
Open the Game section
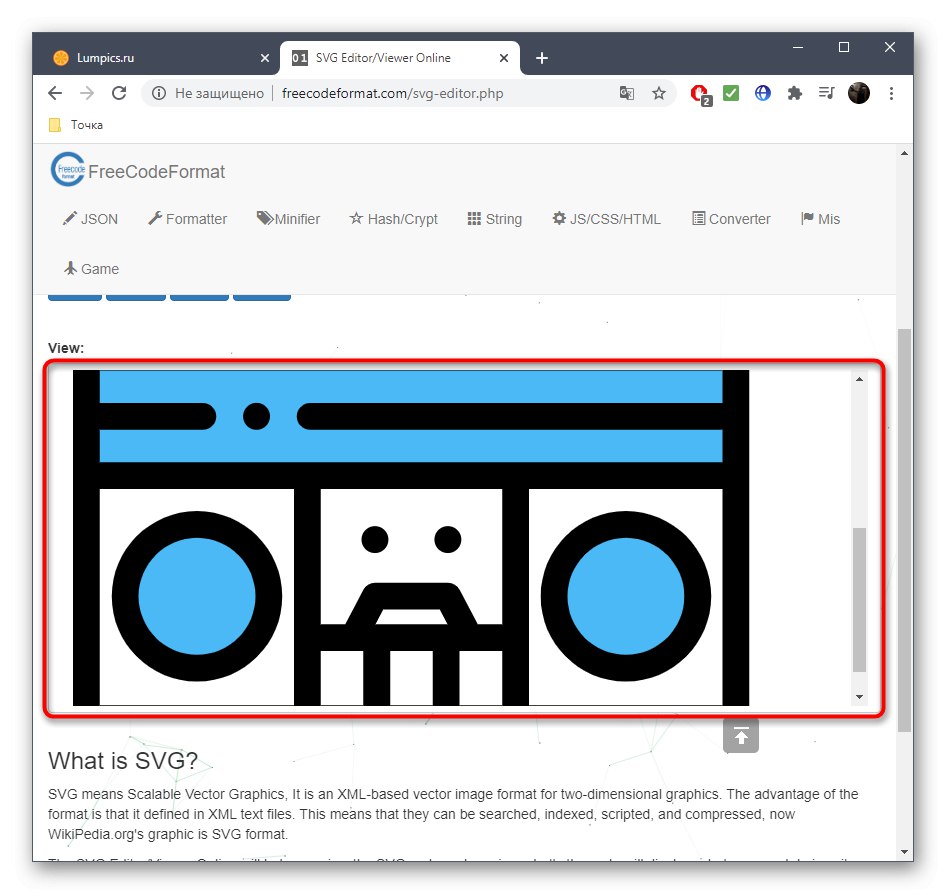click(x=90, y=268)
